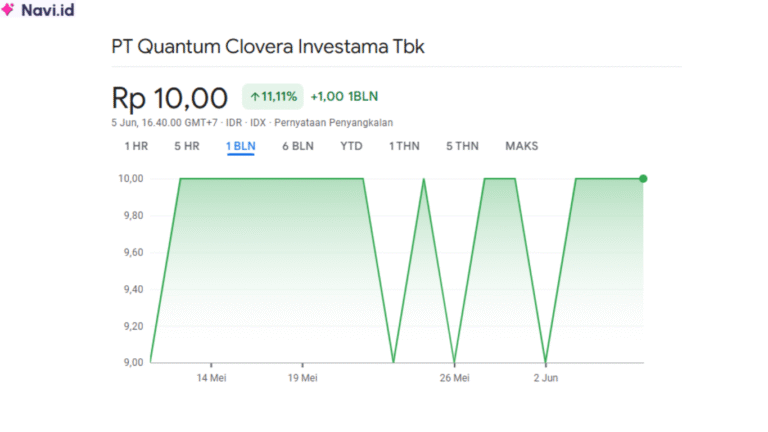Image resolution: width=768 pixels, height=432 pixels.
Task: Click the 9,60 y-axis label
Action: point(133,253)
